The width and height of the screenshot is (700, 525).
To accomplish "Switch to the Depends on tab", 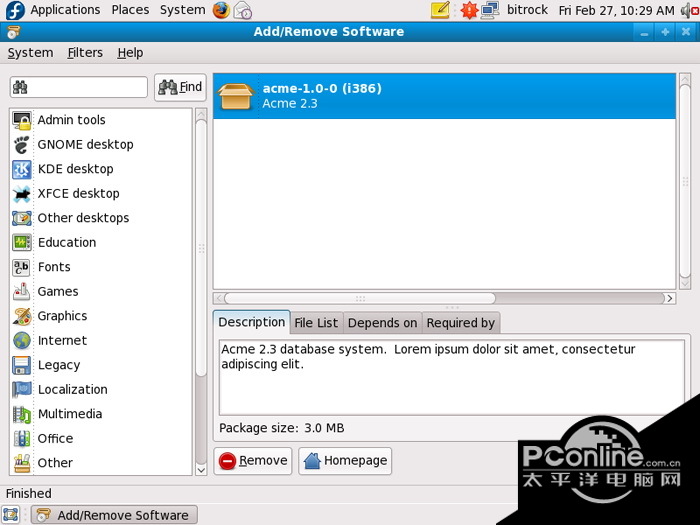I will pyautogui.click(x=382, y=323).
